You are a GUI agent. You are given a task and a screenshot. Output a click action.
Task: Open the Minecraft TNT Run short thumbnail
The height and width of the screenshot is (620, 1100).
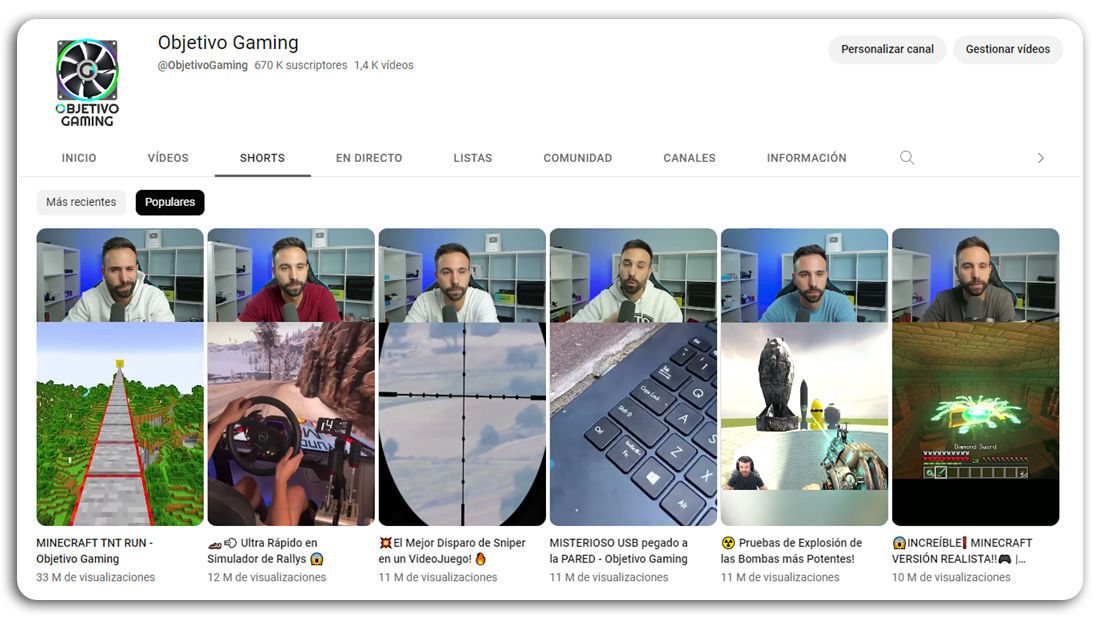pos(120,377)
